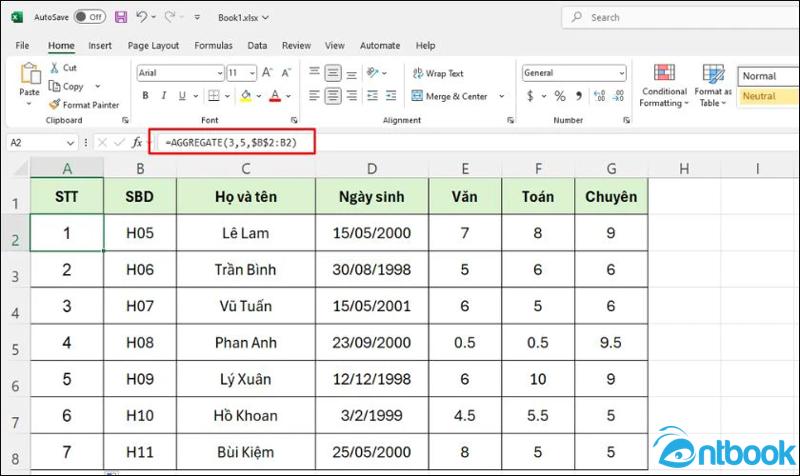Click the Cut scissors icon
This screenshot has height=476, width=800.
(x=54, y=68)
